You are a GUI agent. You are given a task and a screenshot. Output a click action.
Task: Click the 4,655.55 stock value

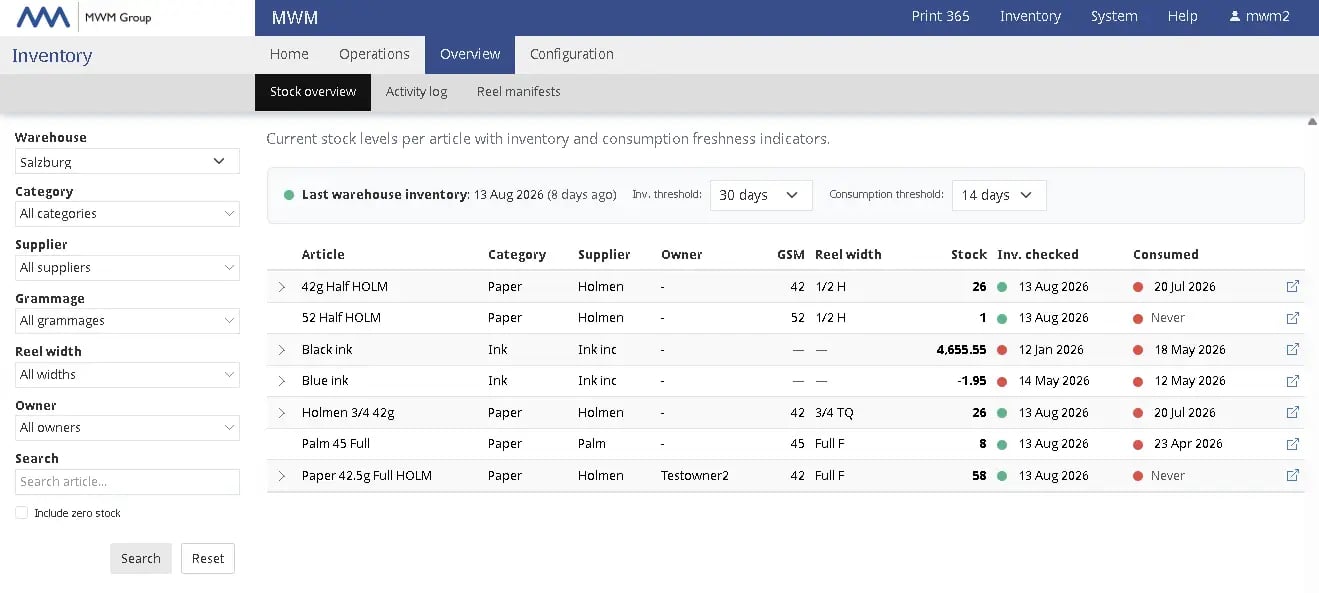point(962,350)
